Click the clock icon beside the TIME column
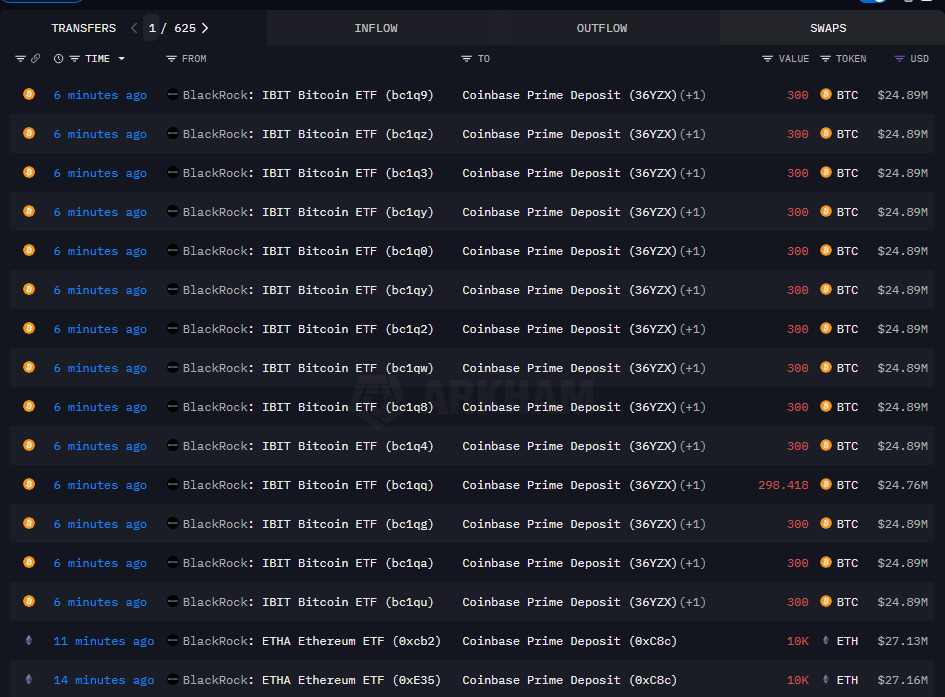This screenshot has width=945, height=697. pos(59,59)
